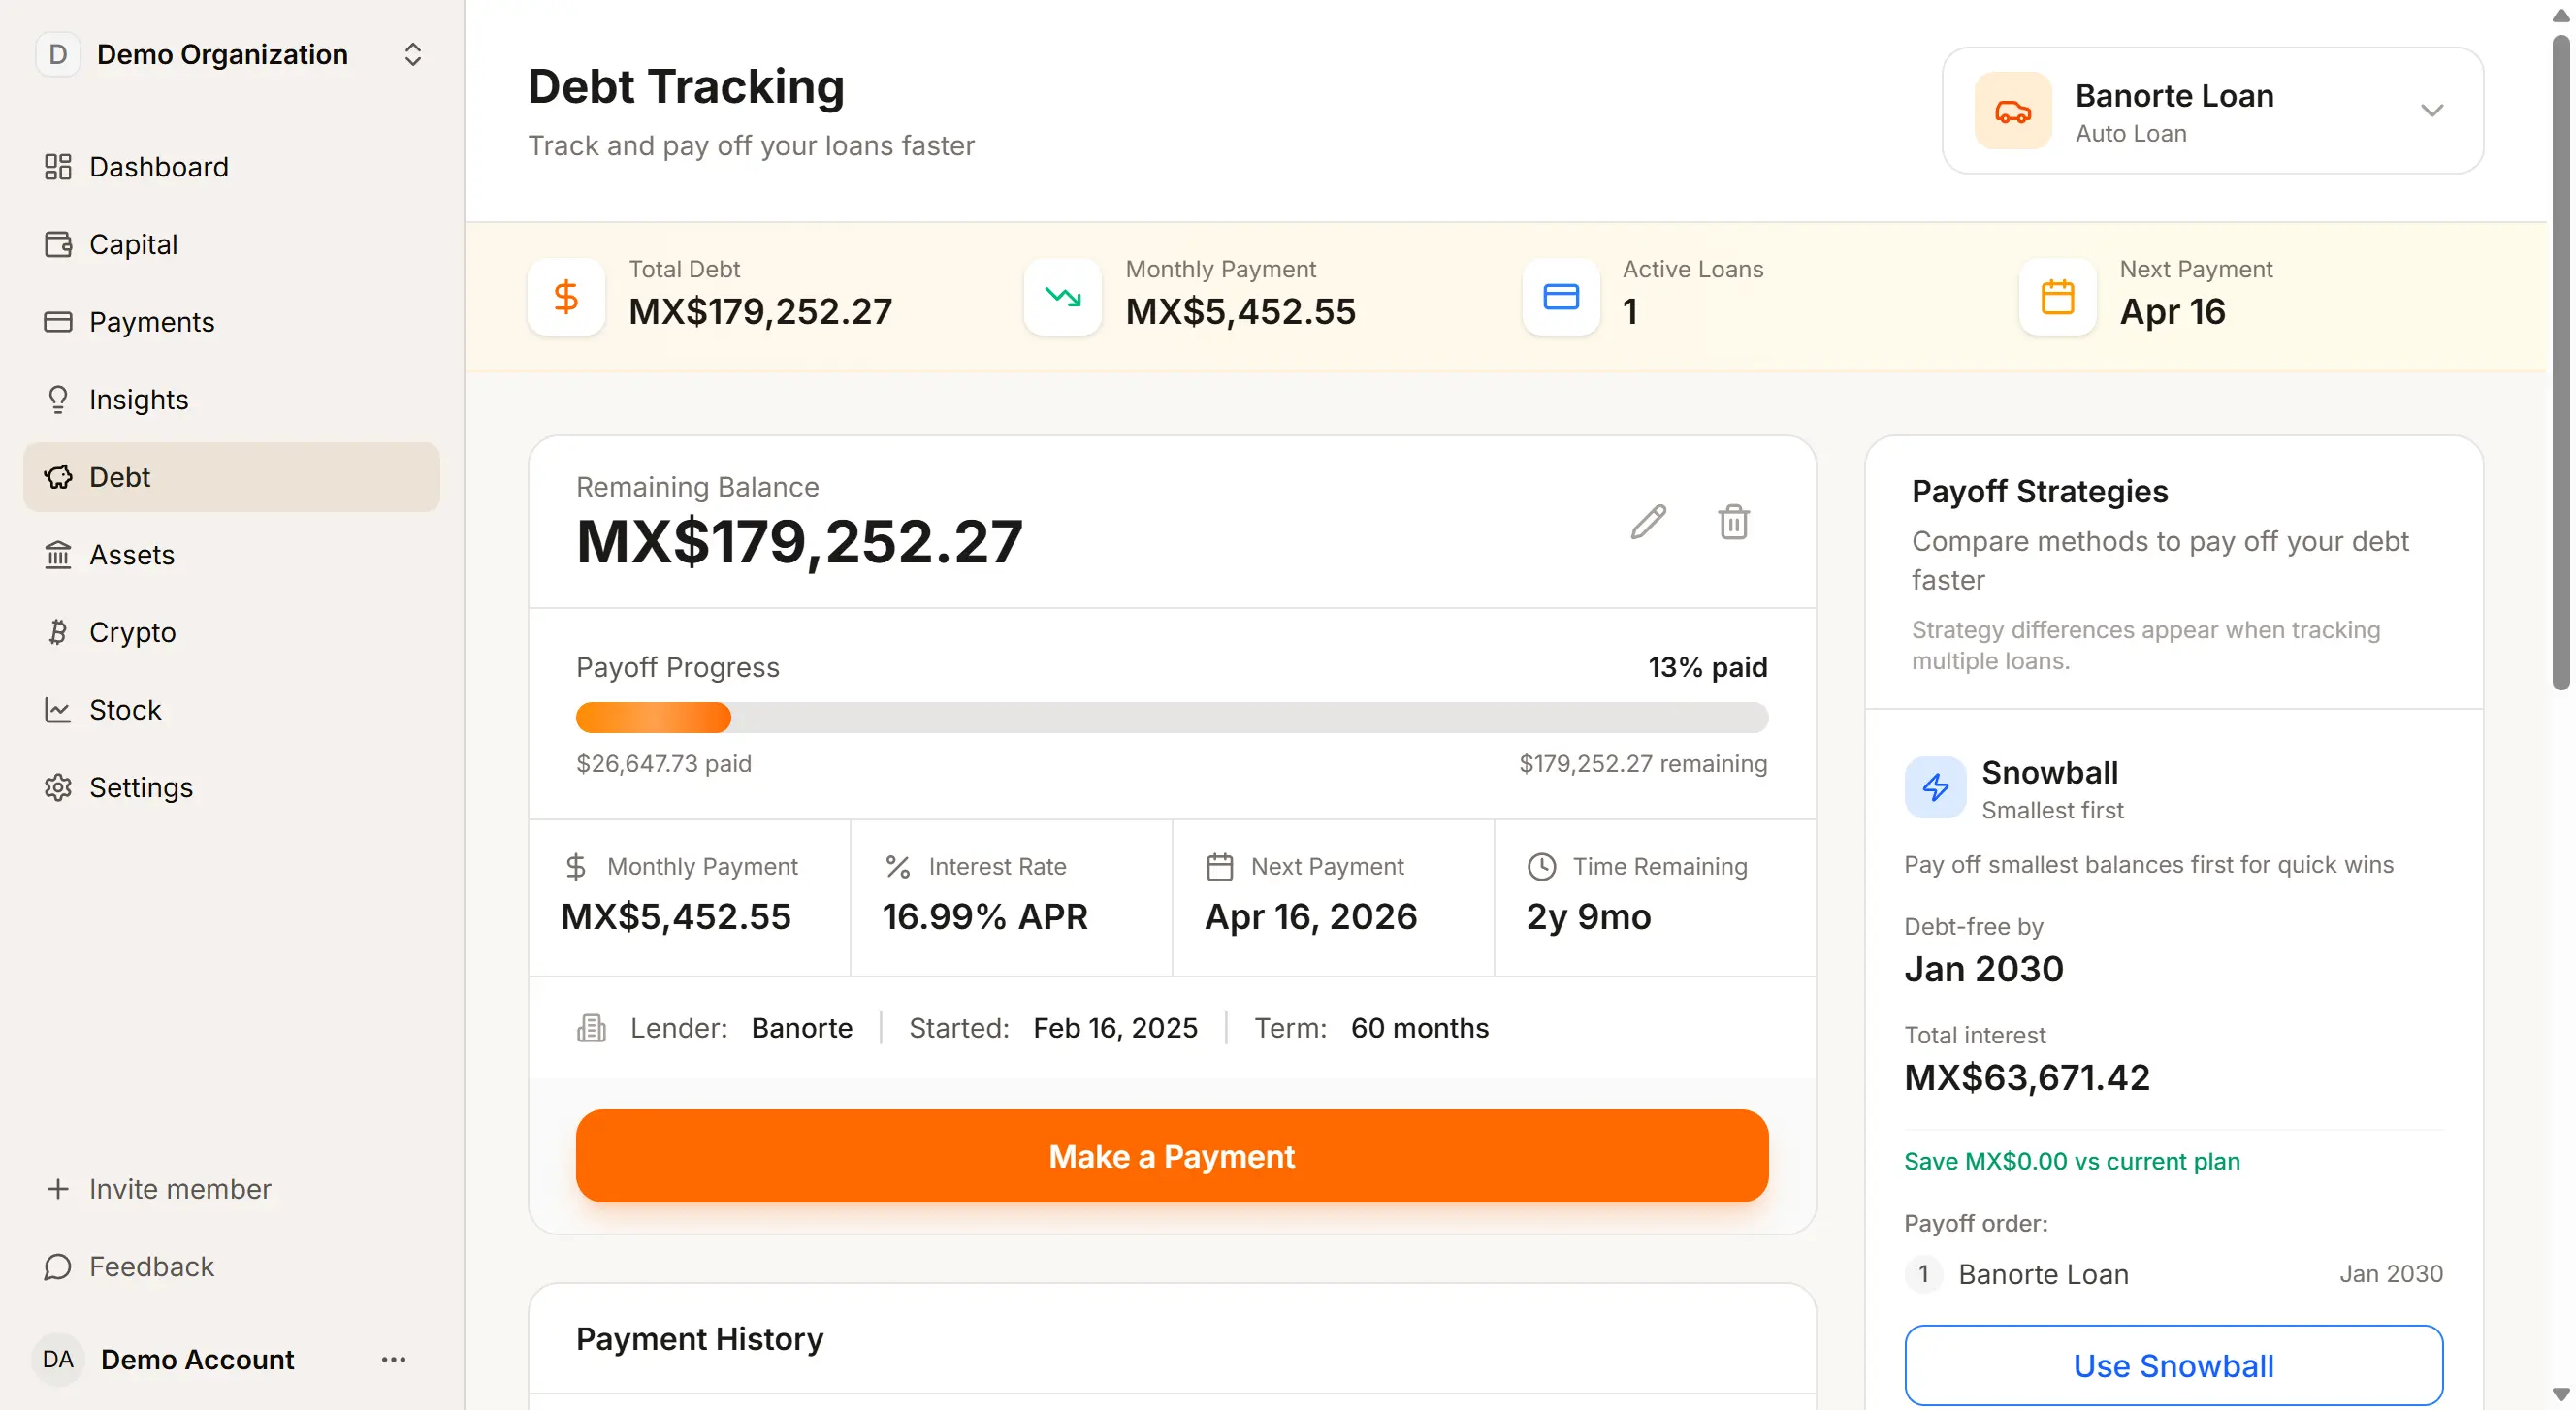
Task: Click the Feedback speech bubble icon
Action: click(58, 1267)
